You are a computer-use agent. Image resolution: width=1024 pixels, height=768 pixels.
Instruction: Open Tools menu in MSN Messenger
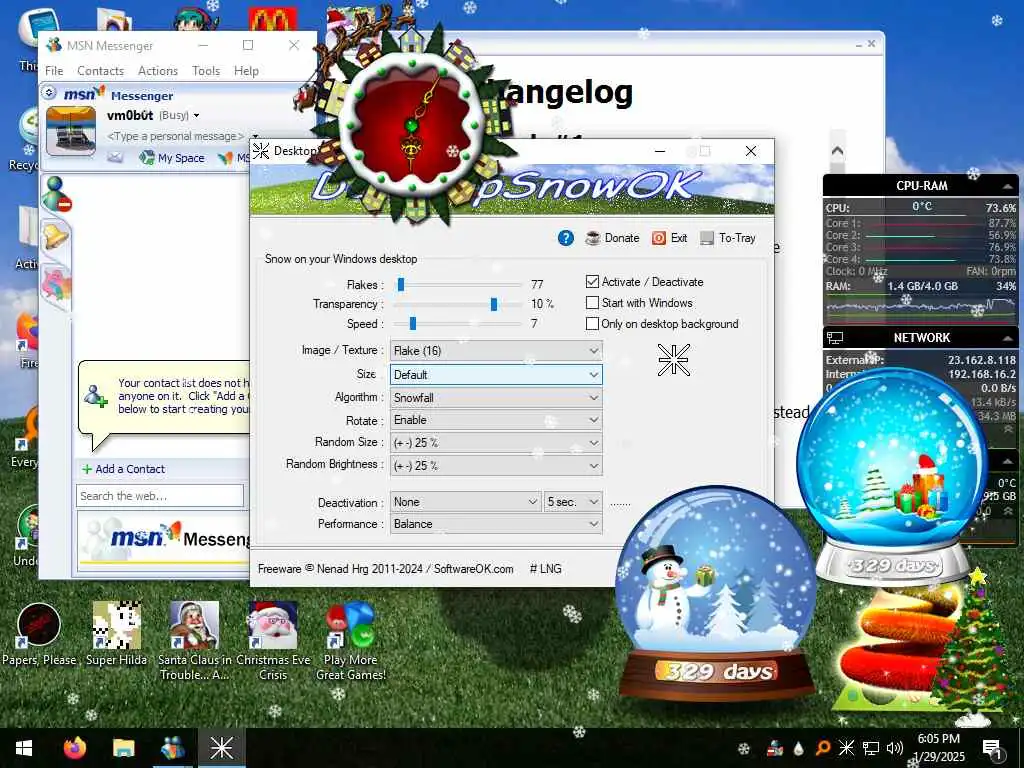point(206,71)
